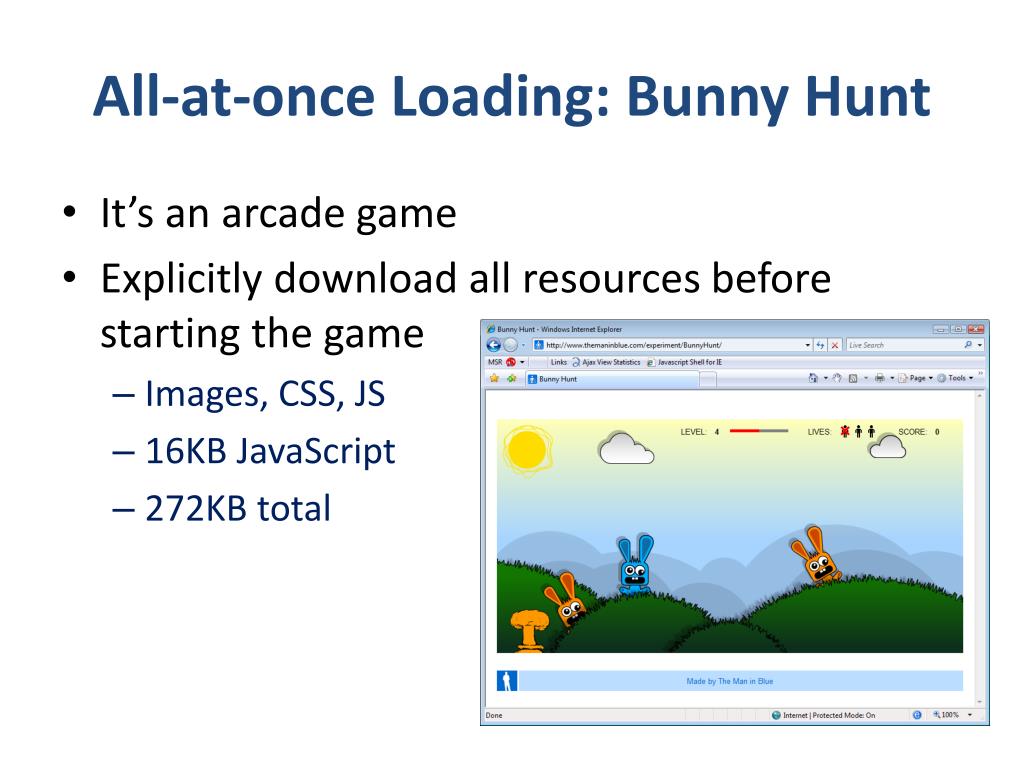Expand the address bar history dropdown arrow
The height and width of the screenshot is (768, 1024).
[808, 345]
